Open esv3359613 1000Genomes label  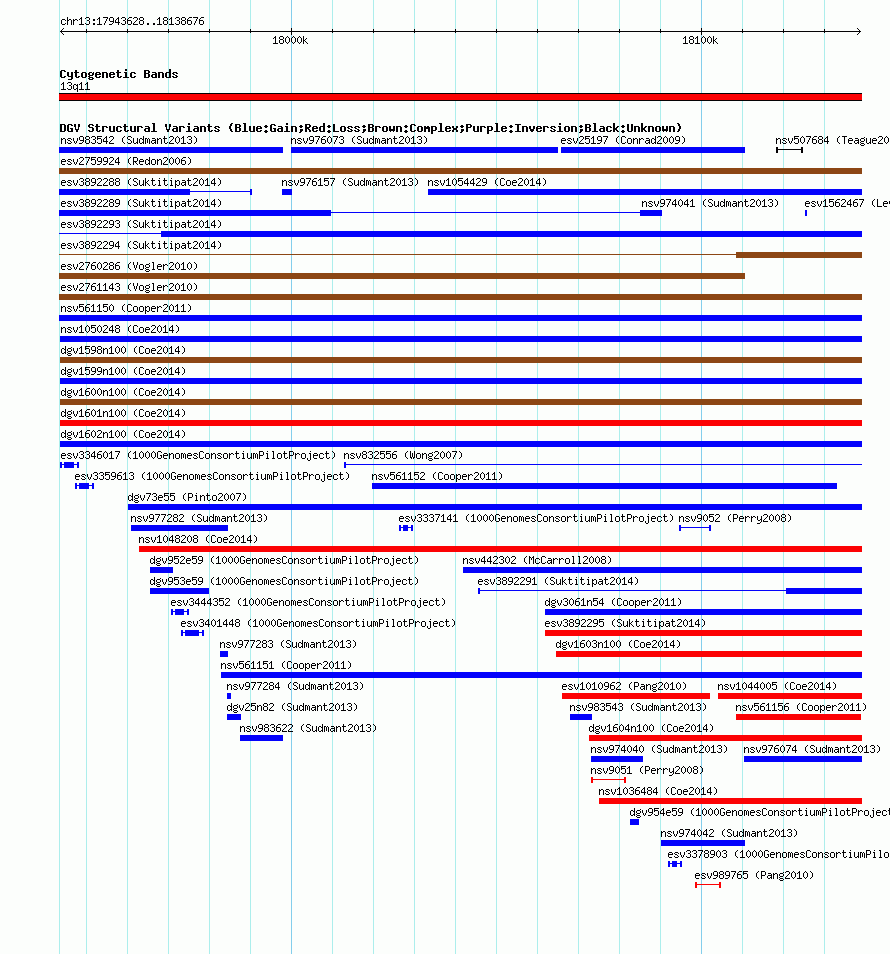212,476
